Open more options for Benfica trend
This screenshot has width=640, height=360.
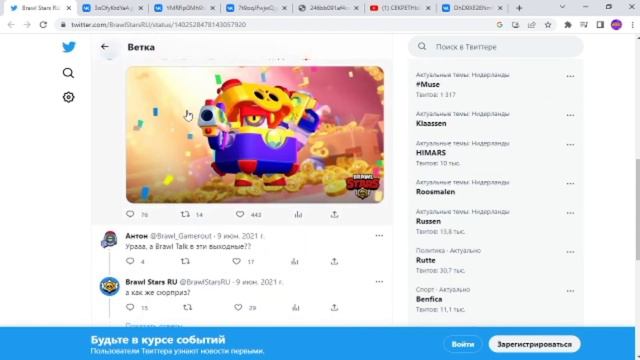tap(570, 291)
